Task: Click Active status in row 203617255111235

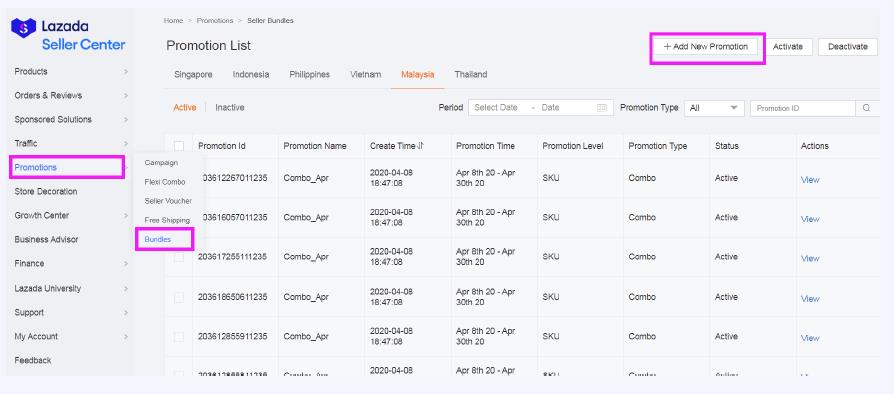Action: [726, 257]
